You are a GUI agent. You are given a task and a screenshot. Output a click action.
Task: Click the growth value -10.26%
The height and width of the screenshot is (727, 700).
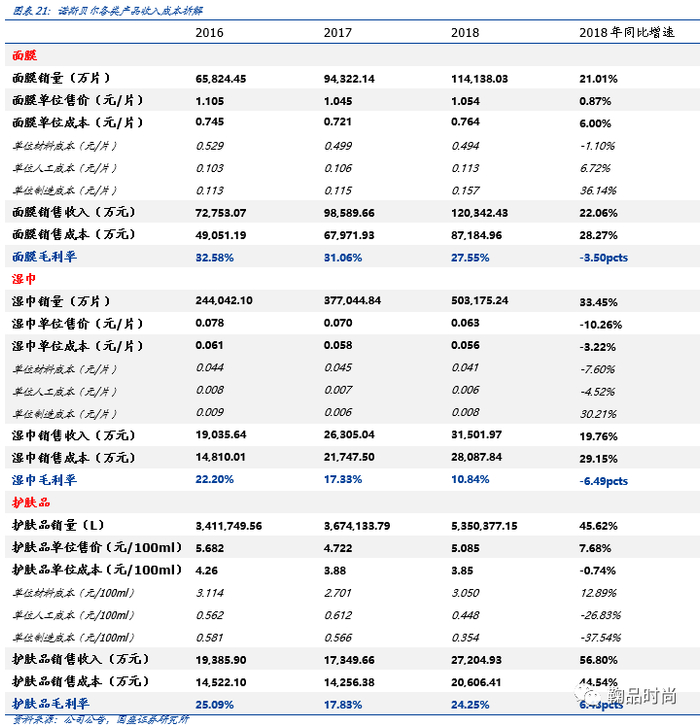click(x=600, y=325)
